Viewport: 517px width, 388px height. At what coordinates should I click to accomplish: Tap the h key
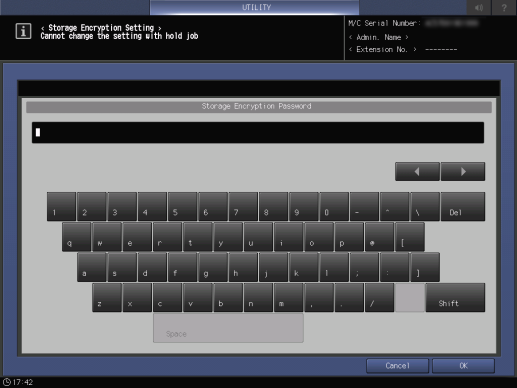pyautogui.click(x=243, y=267)
